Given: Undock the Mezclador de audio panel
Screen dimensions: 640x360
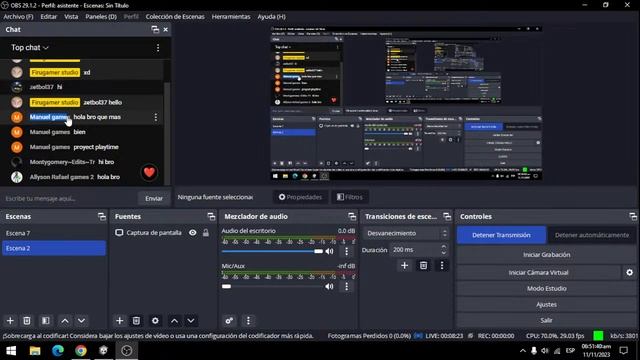Looking at the screenshot, I should tap(352, 217).
